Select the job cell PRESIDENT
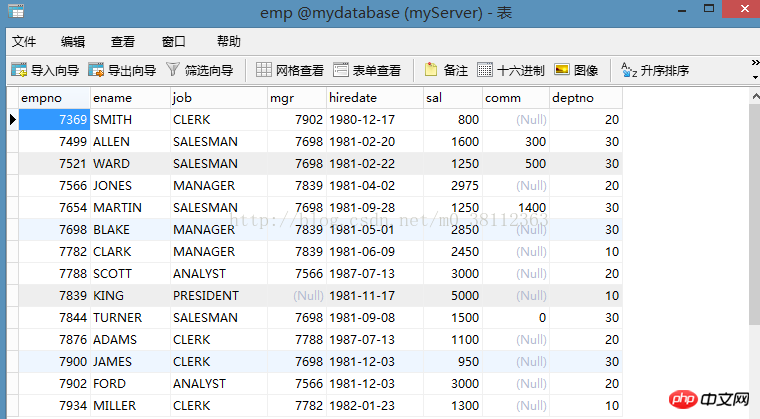760x419 pixels. coord(219,295)
